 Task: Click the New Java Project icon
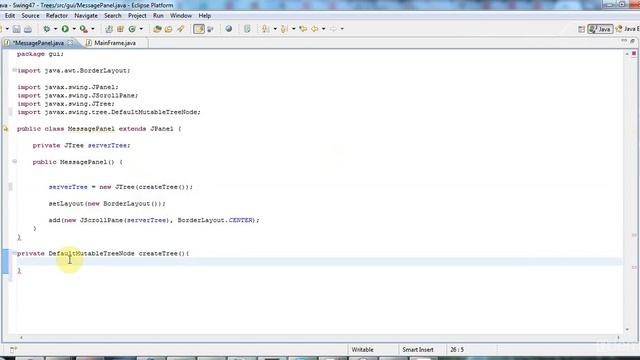click(x=109, y=29)
